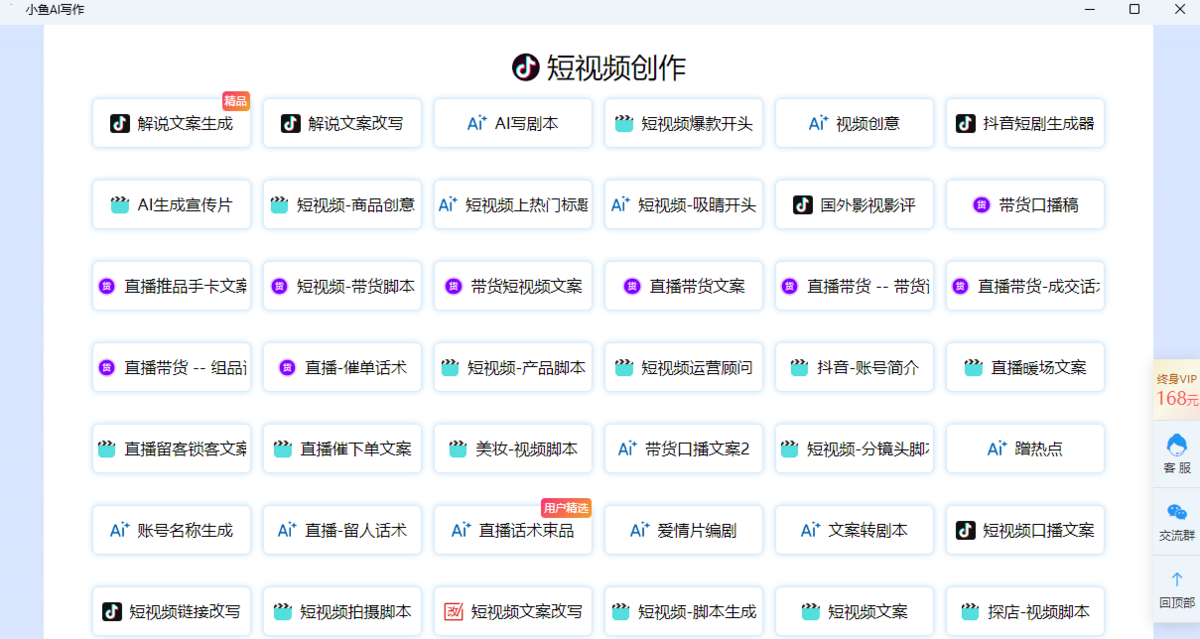Select 直播话术束品 with 用户精选 badge
Viewport: 1200px width, 639px height.
[x=513, y=530]
